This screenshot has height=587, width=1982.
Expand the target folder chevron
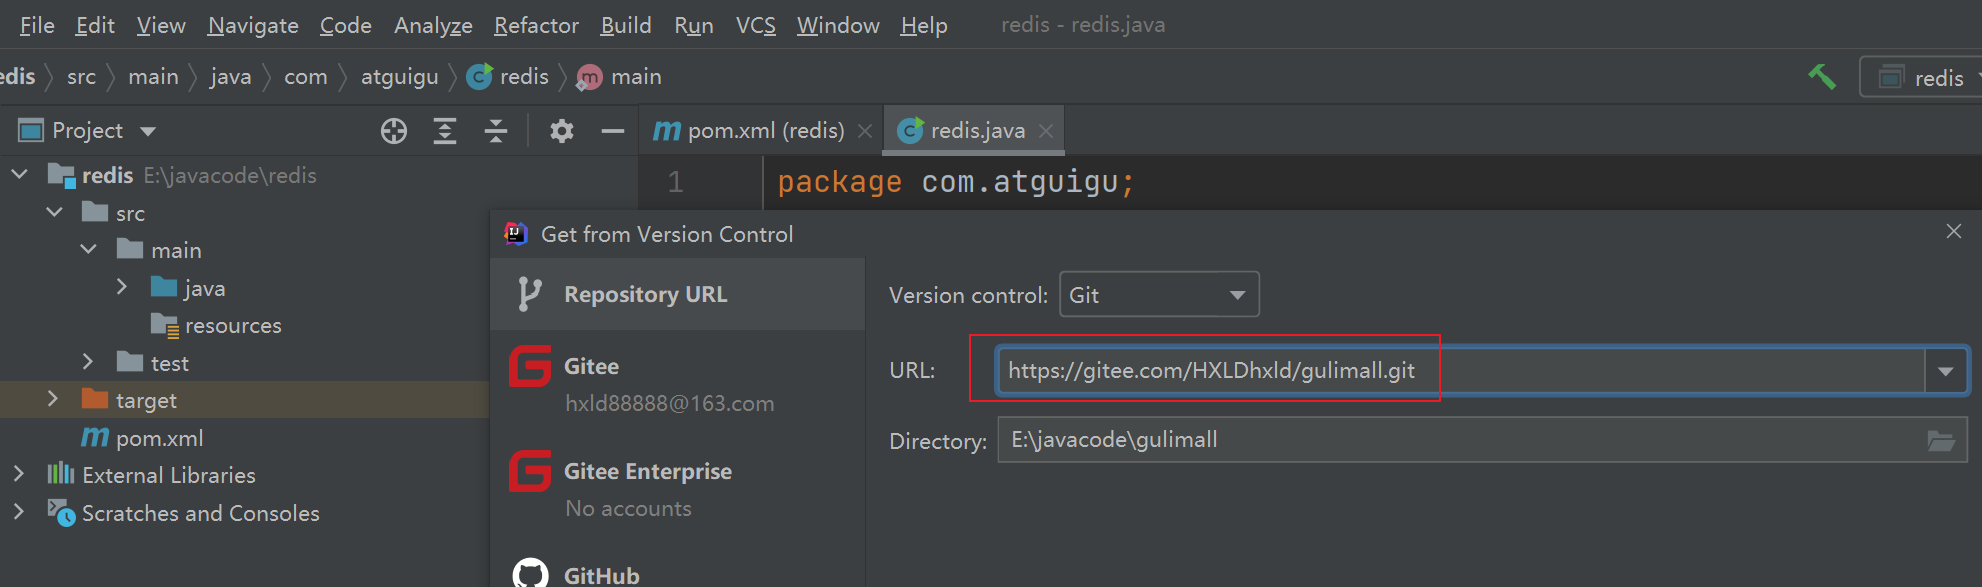click(x=53, y=399)
